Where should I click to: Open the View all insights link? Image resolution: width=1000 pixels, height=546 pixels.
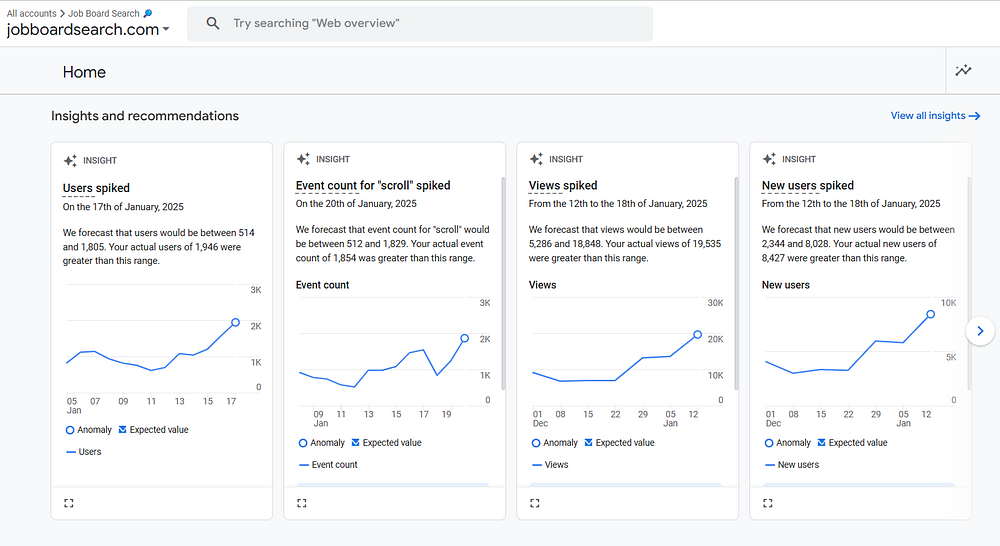935,116
